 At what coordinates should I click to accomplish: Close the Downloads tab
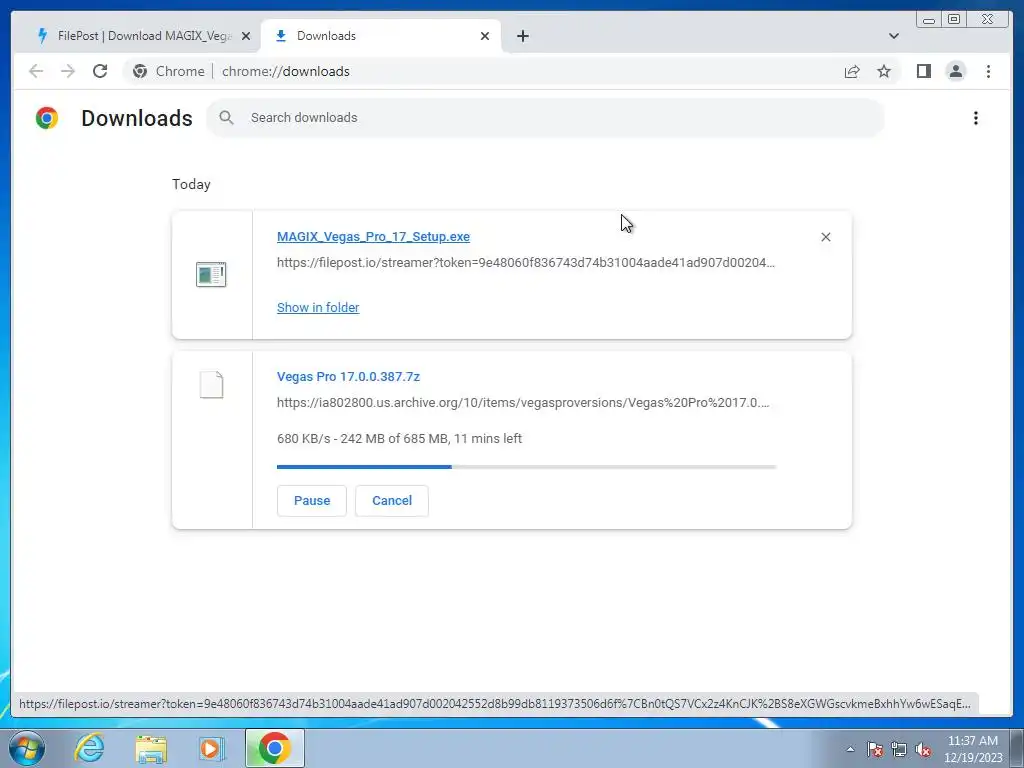tap(485, 36)
